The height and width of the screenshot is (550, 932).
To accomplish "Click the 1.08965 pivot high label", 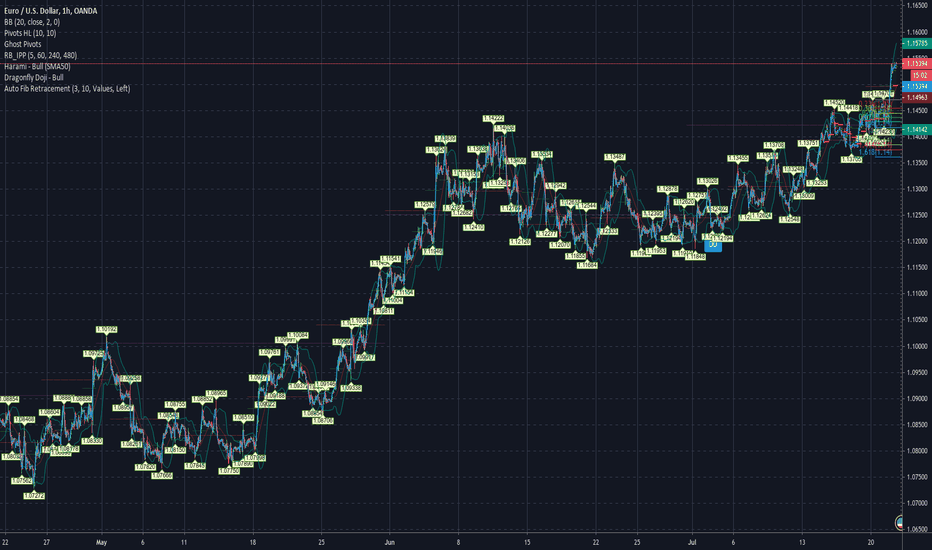I will 216,394.
